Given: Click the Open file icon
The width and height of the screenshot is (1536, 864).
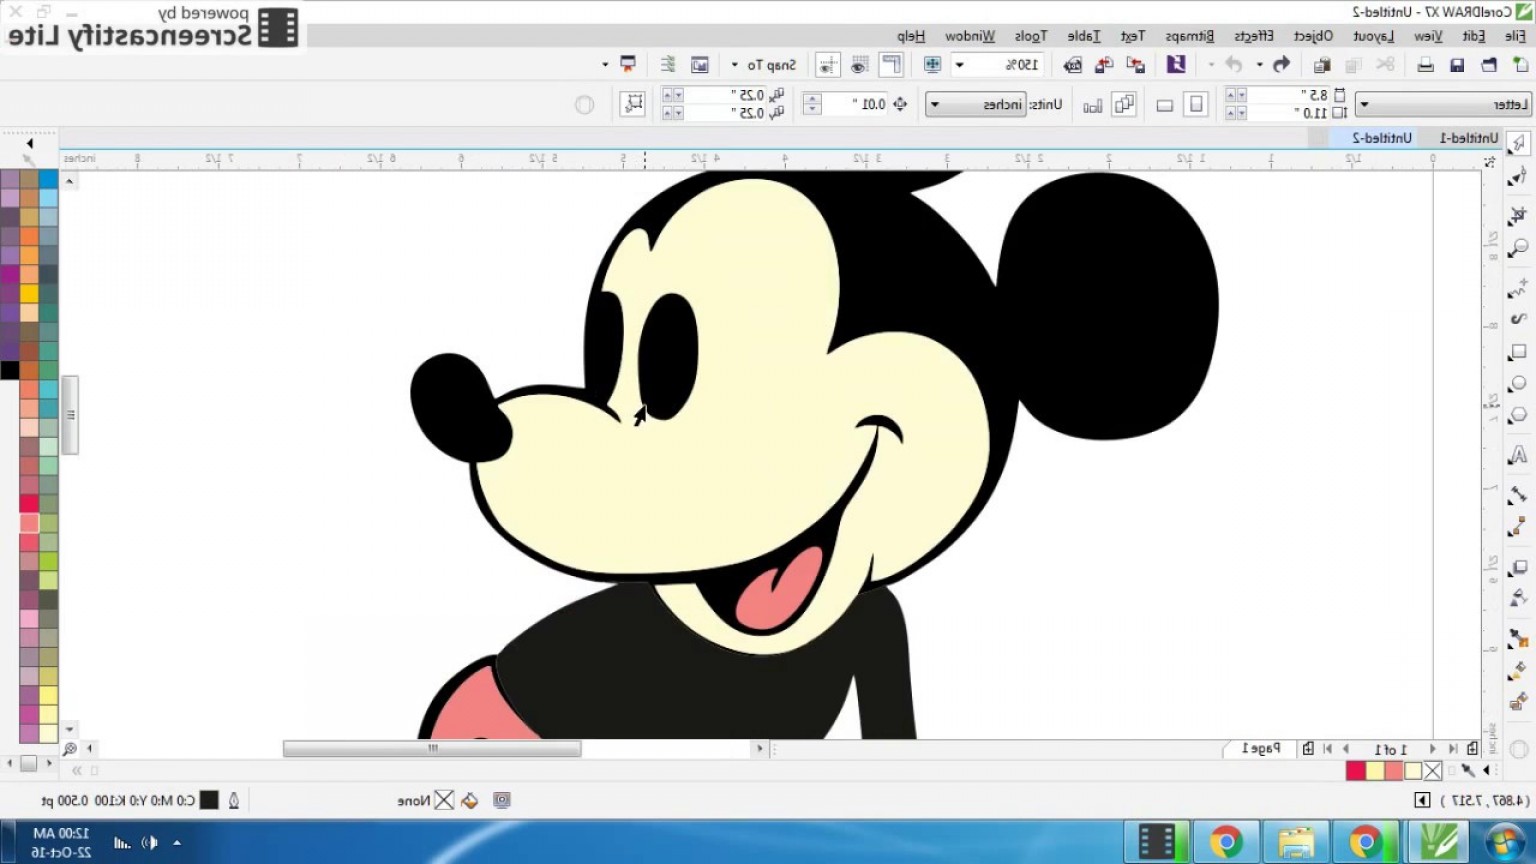Looking at the screenshot, I should coord(1489,65).
